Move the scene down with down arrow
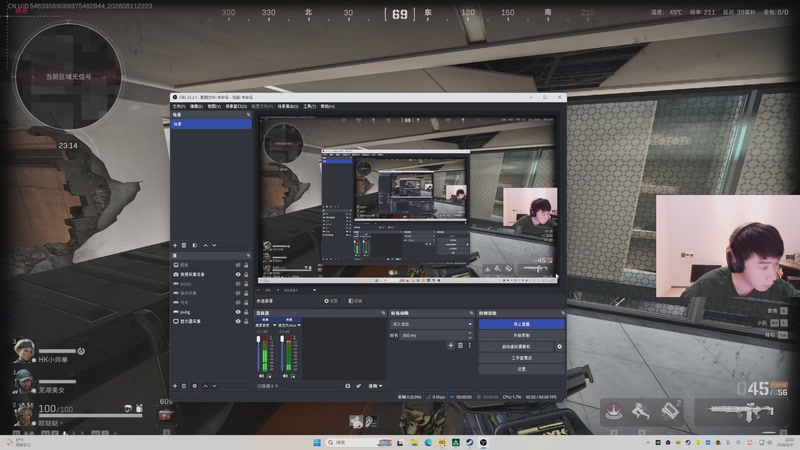This screenshot has width=800, height=450. [x=214, y=245]
